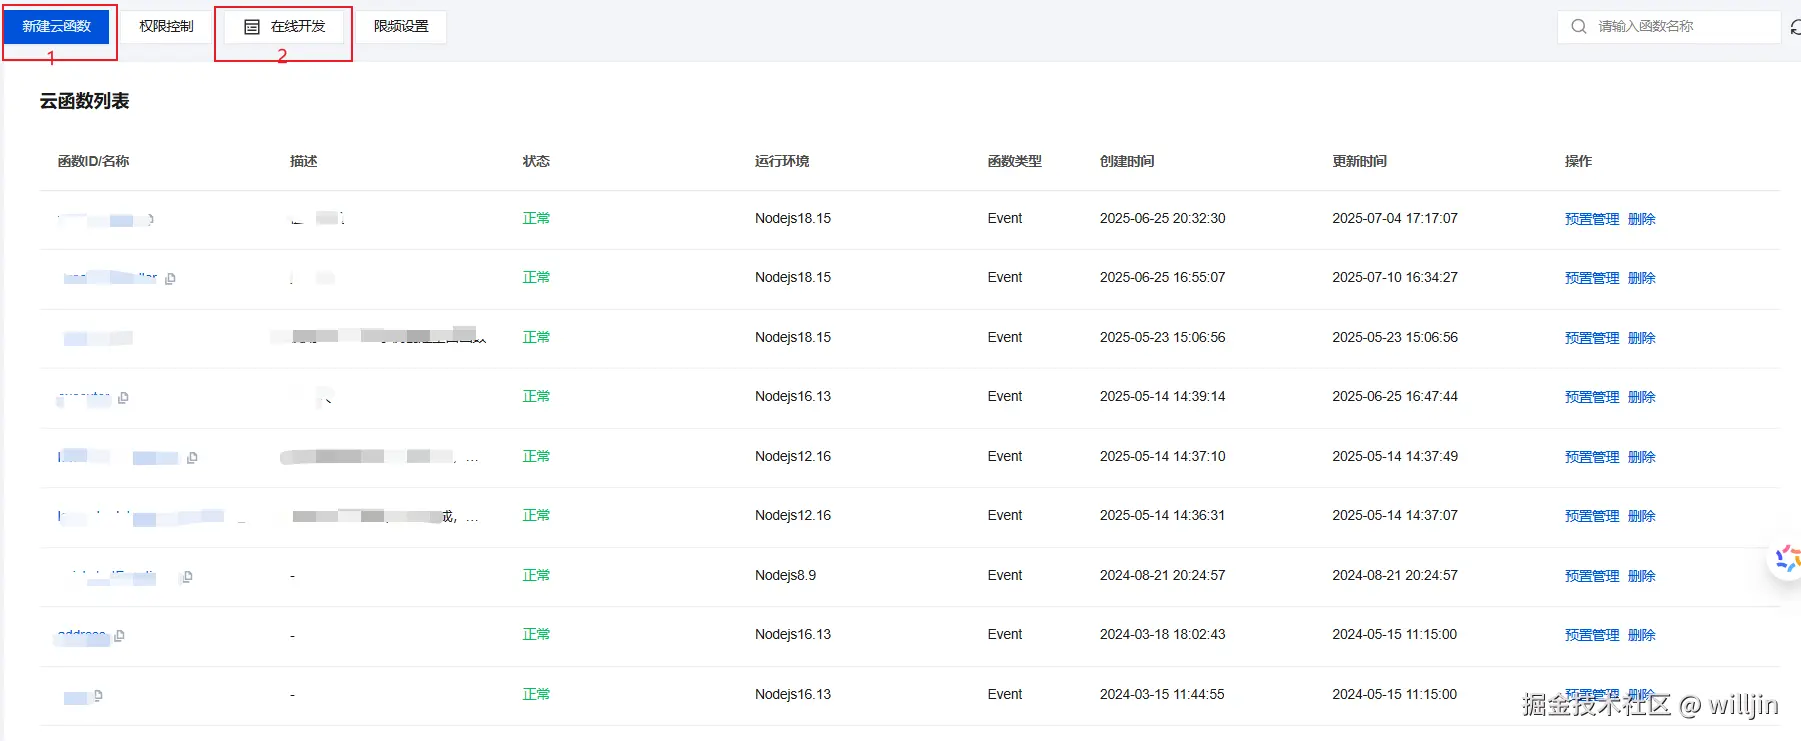The image size is (1801, 741).
Task: Copy name of function created 2025-05-14 14:39:14
Action: (x=123, y=398)
